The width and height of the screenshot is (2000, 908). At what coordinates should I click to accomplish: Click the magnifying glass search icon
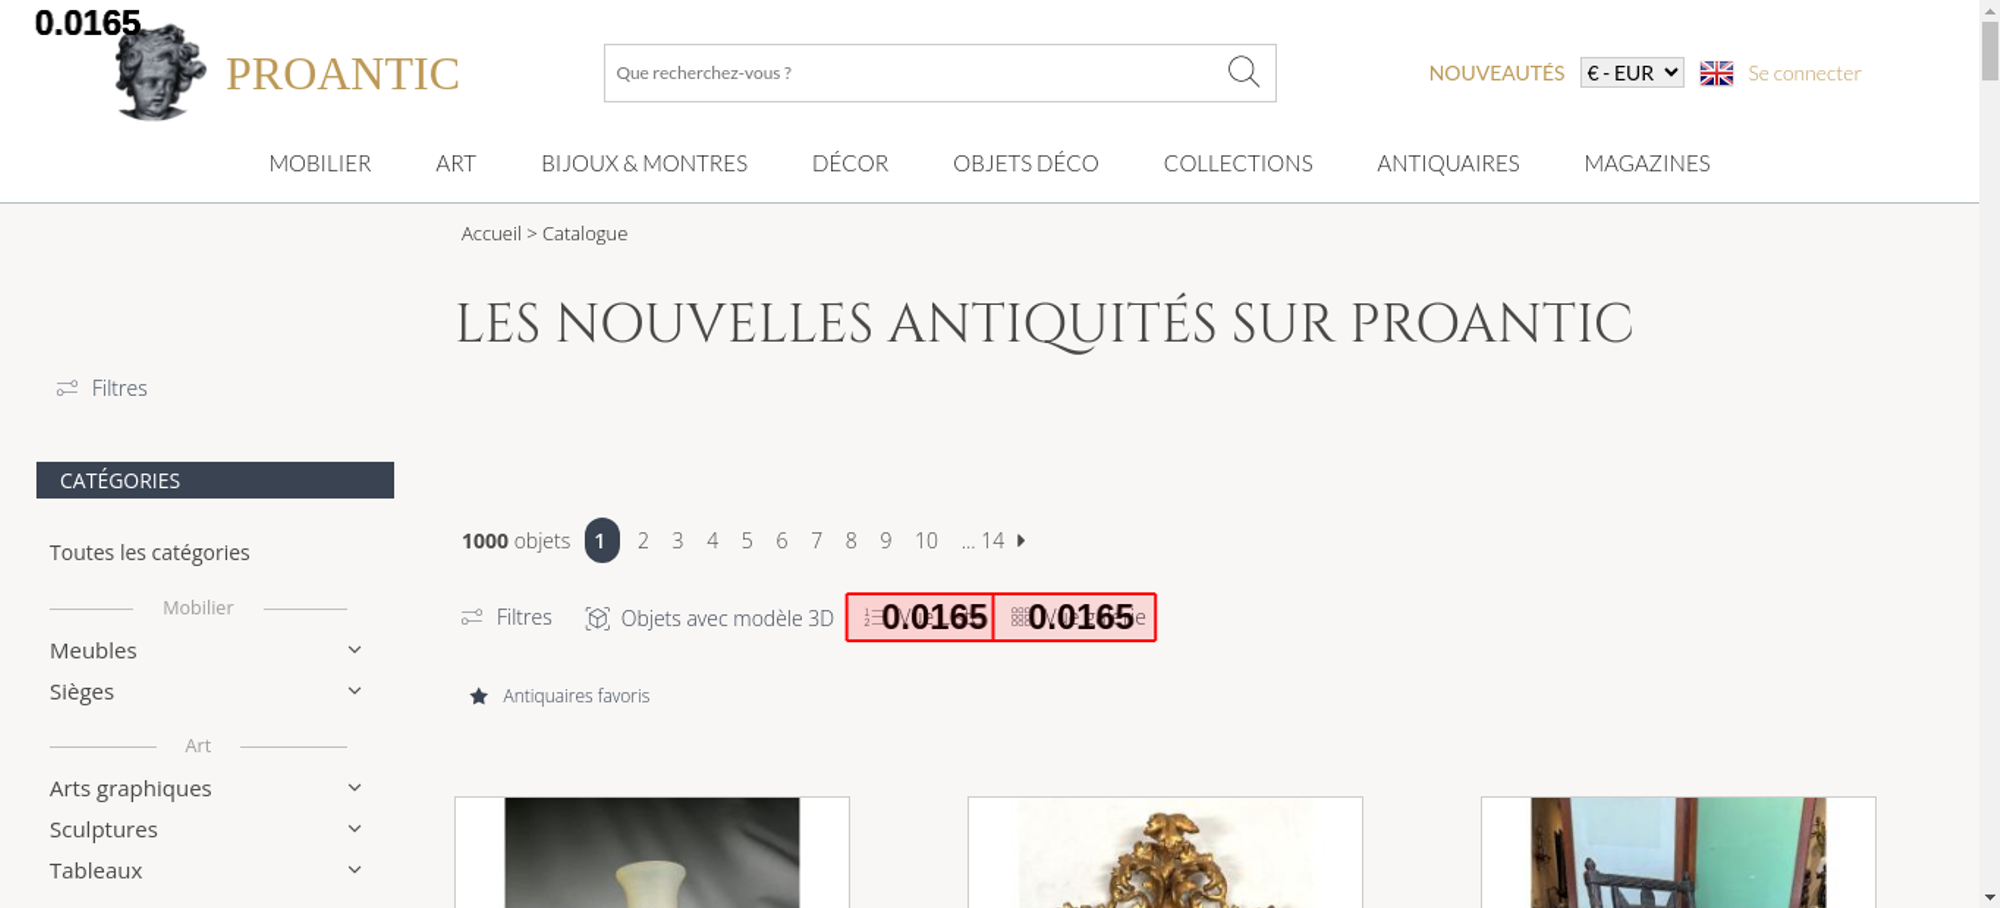click(1243, 72)
